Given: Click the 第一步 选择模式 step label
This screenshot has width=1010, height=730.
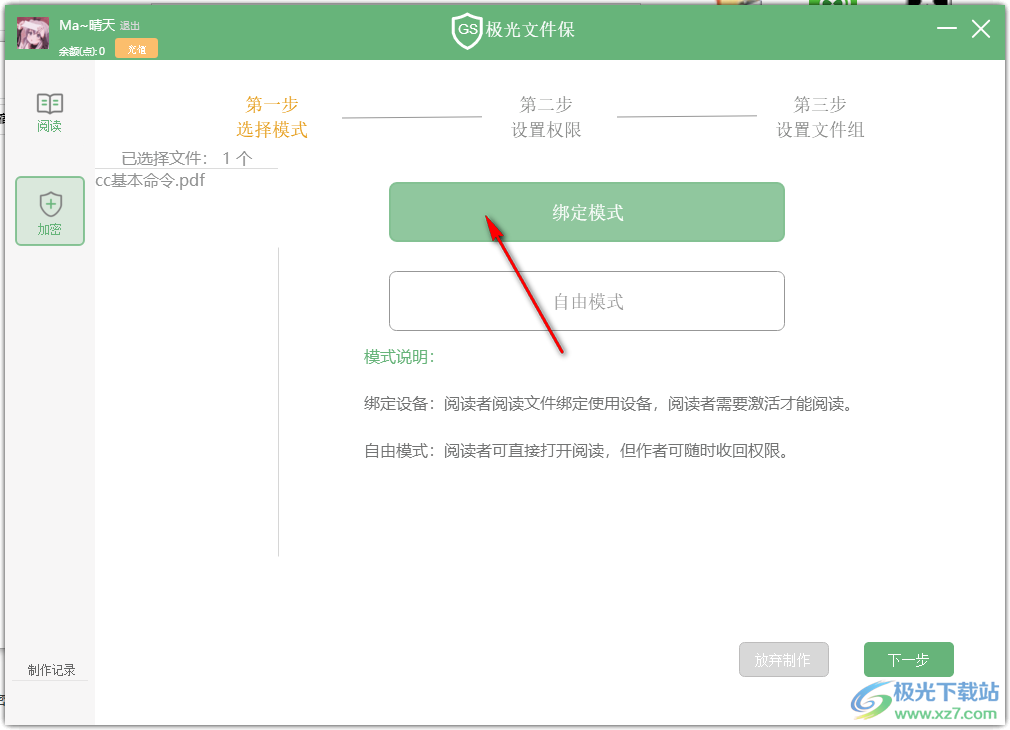Looking at the screenshot, I should [x=271, y=116].
